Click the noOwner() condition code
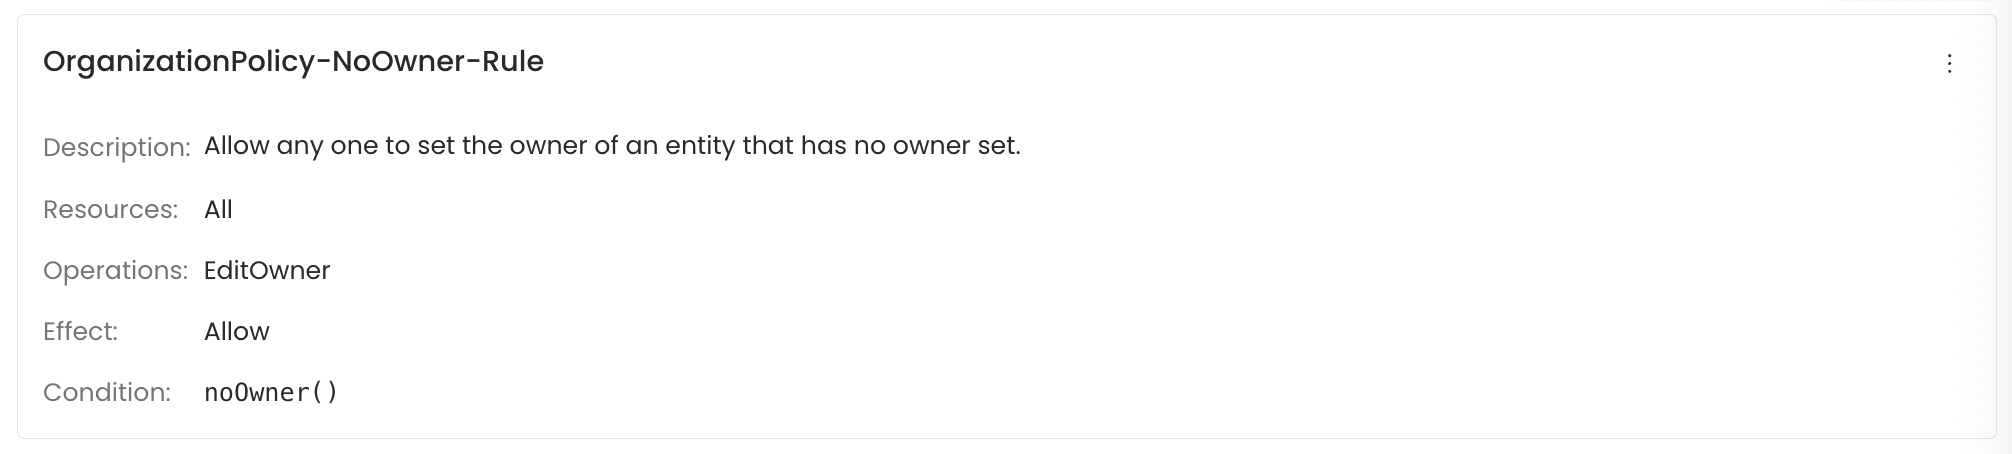Screen dimensions: 2012x454 [x=271, y=393]
